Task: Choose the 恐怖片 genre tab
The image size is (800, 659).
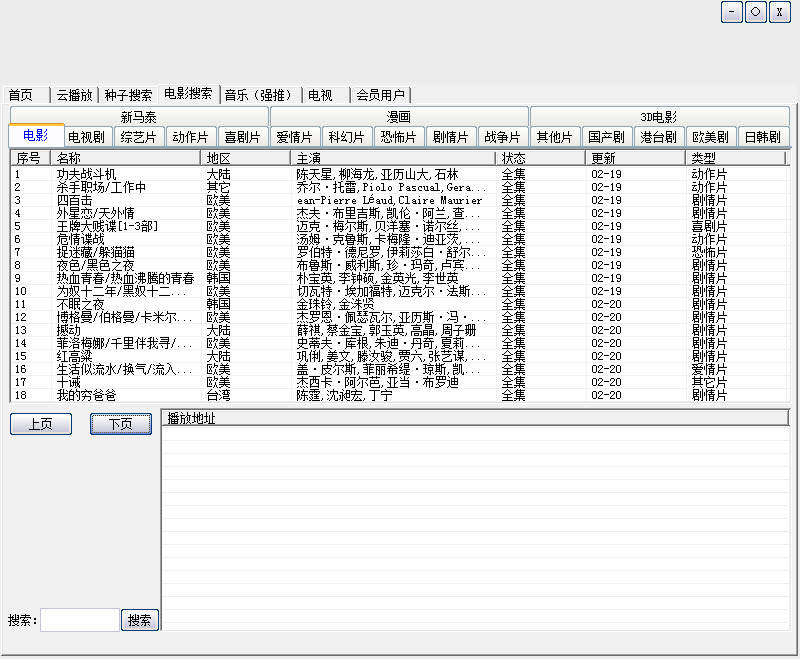Action: click(399, 137)
